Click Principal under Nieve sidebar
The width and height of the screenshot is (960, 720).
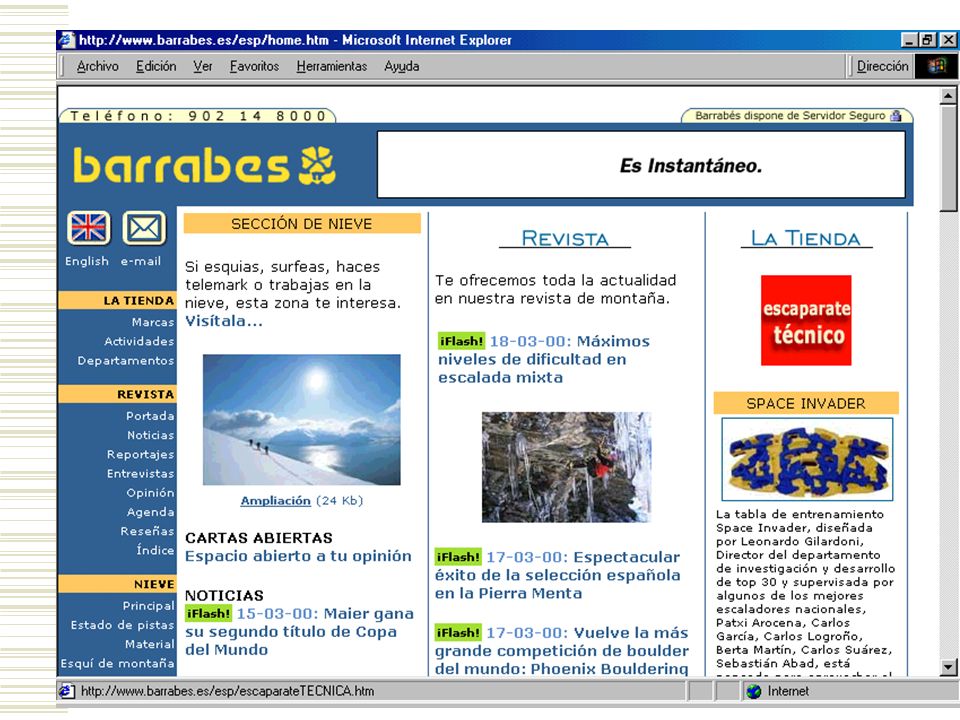148,606
